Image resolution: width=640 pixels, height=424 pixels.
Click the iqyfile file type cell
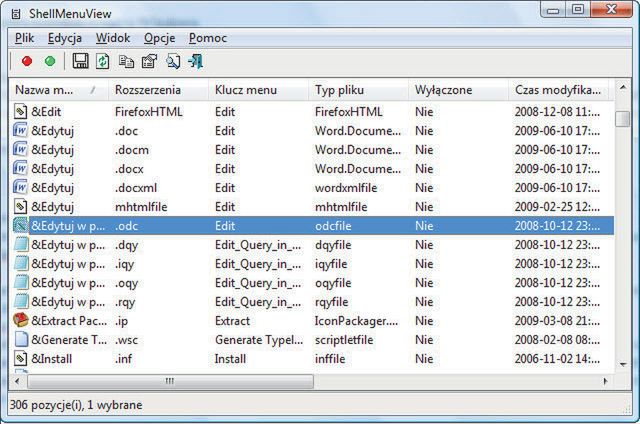(x=331, y=264)
